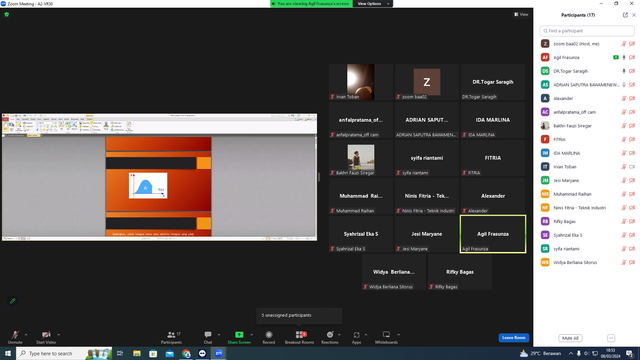Open Task View in taskbar
The width and height of the screenshot is (640, 360).
pos(120,353)
